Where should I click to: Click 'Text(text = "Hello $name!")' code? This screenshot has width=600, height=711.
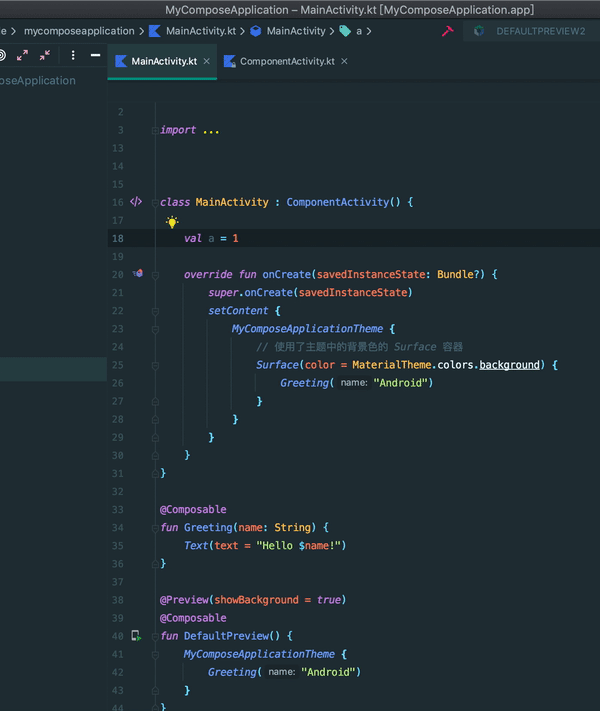(265, 545)
